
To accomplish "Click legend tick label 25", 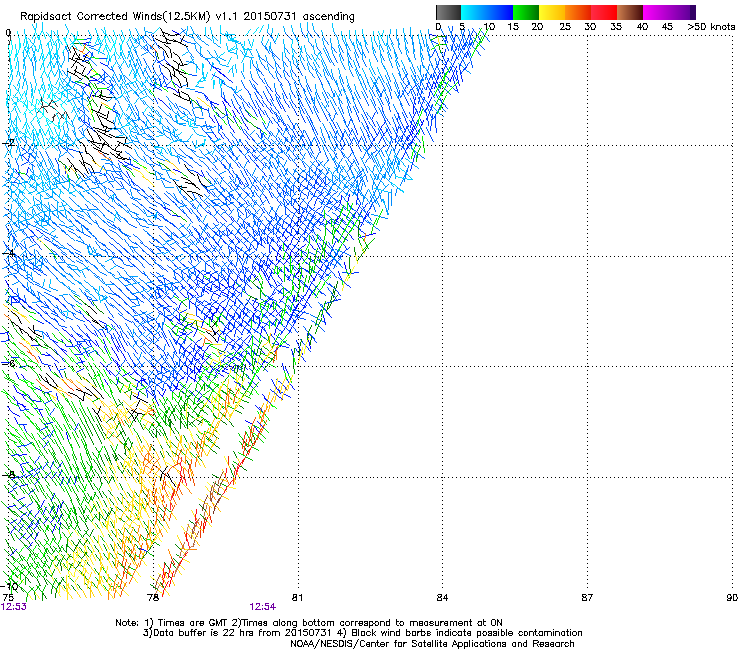I will [565, 27].
